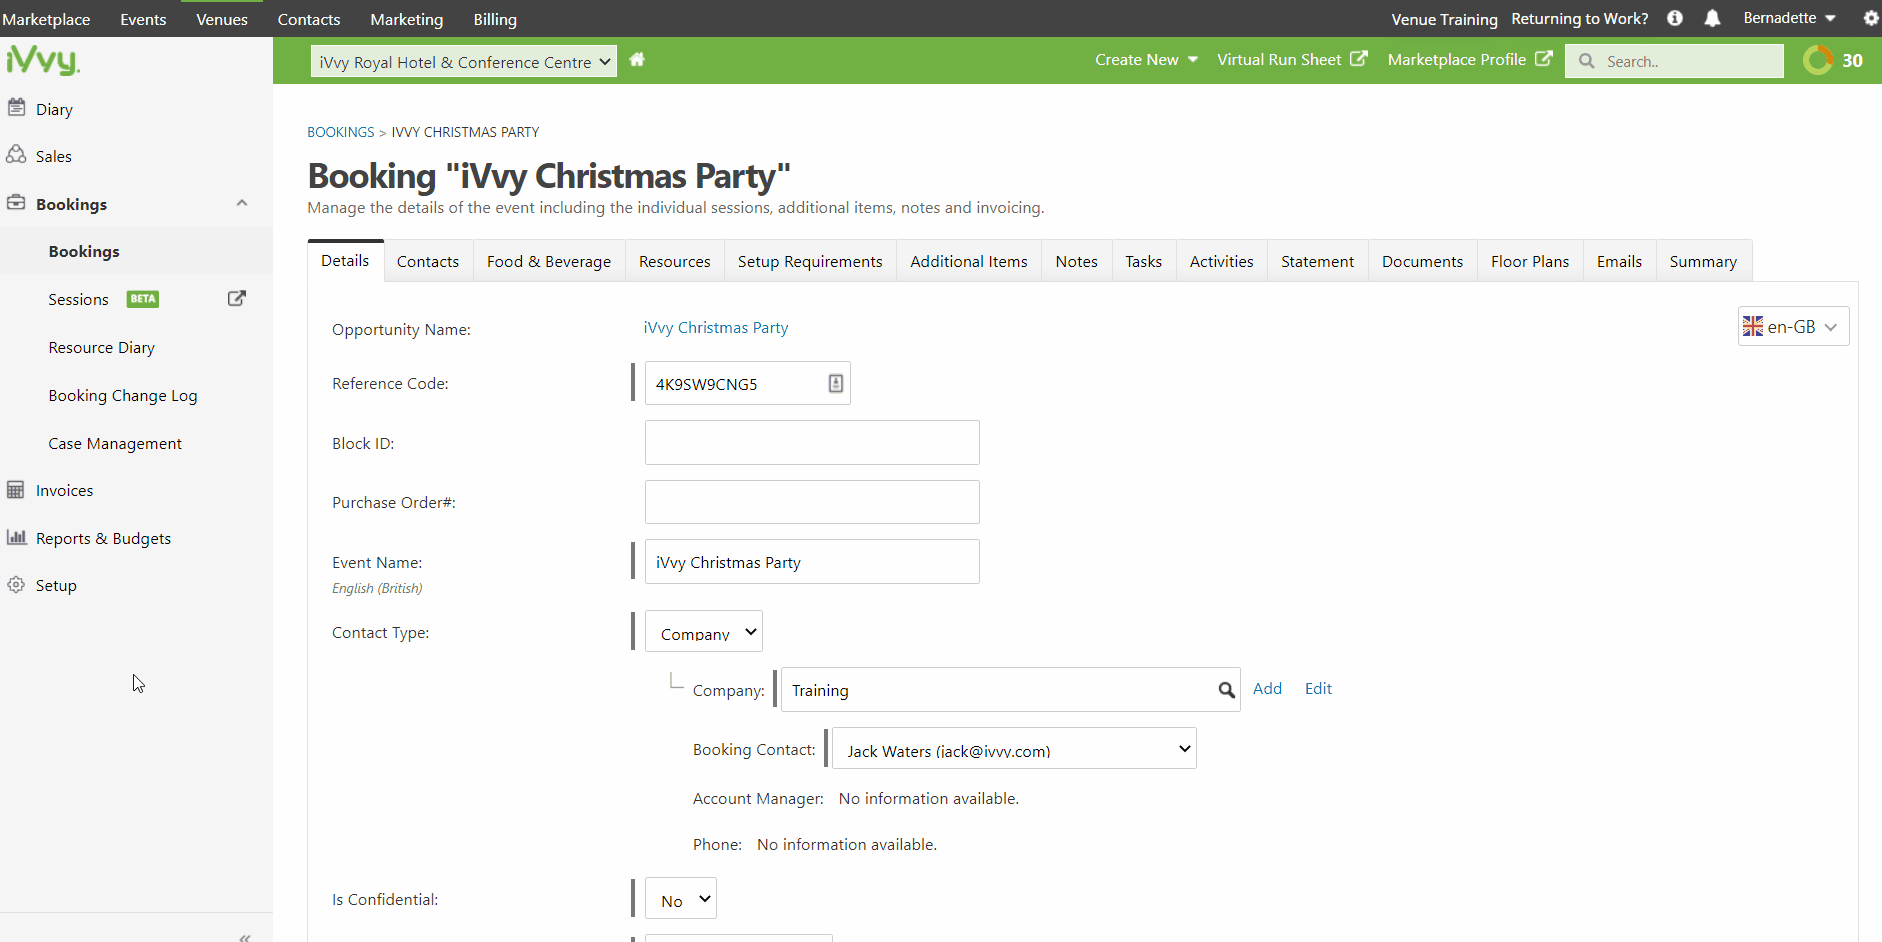
Task: Open the info icon in top bar
Action: point(1675,18)
